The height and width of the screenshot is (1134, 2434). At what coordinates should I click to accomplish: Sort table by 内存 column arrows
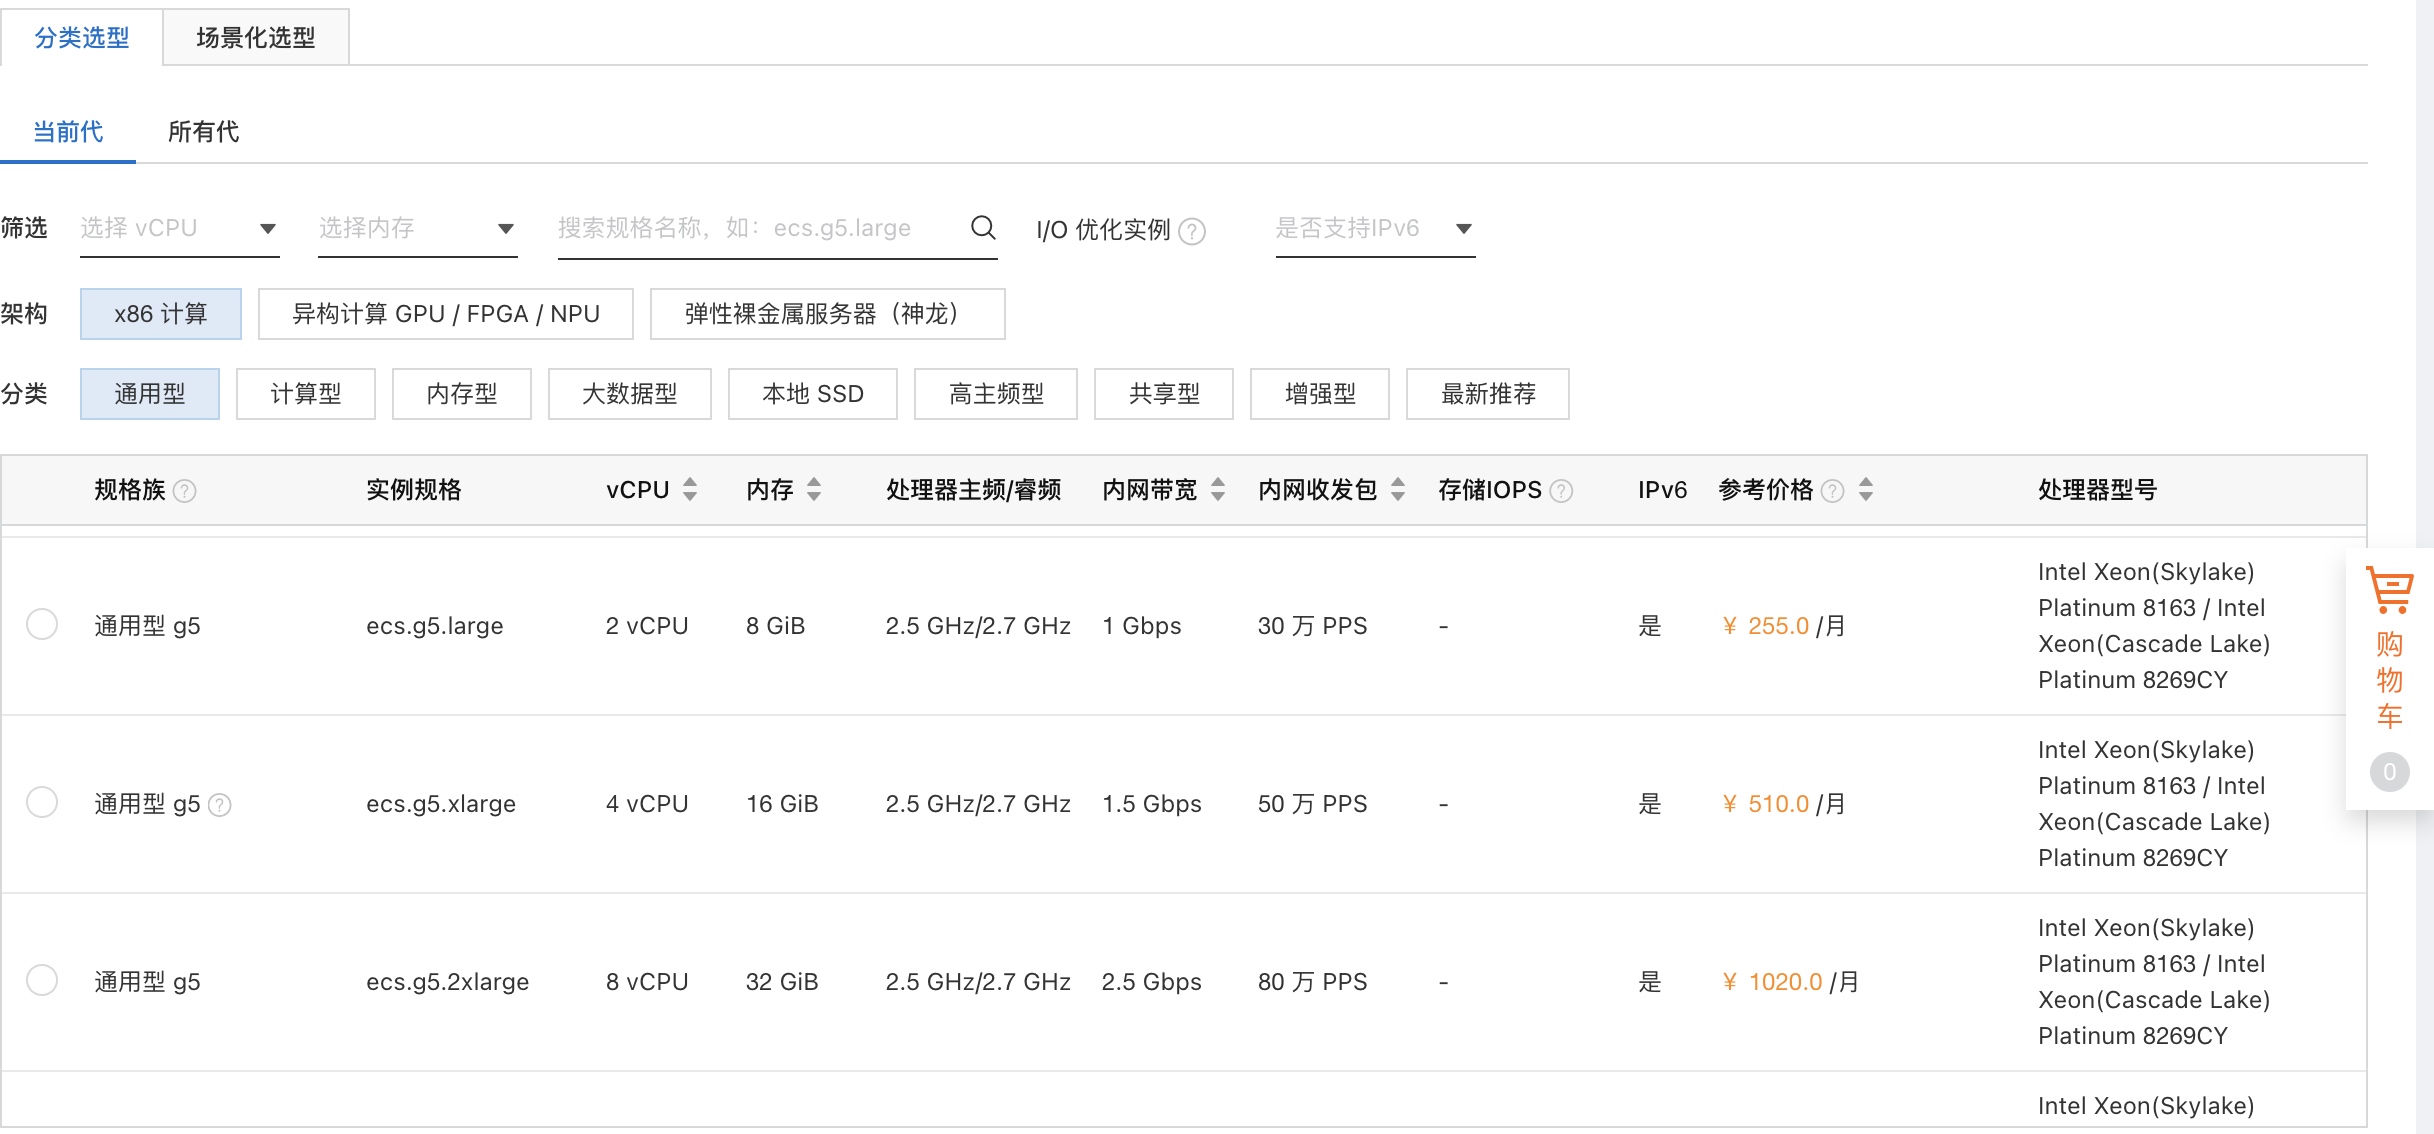(x=814, y=489)
